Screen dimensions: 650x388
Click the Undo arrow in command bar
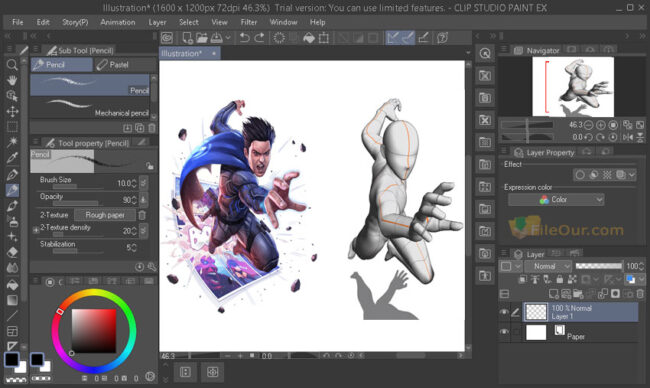click(245, 38)
